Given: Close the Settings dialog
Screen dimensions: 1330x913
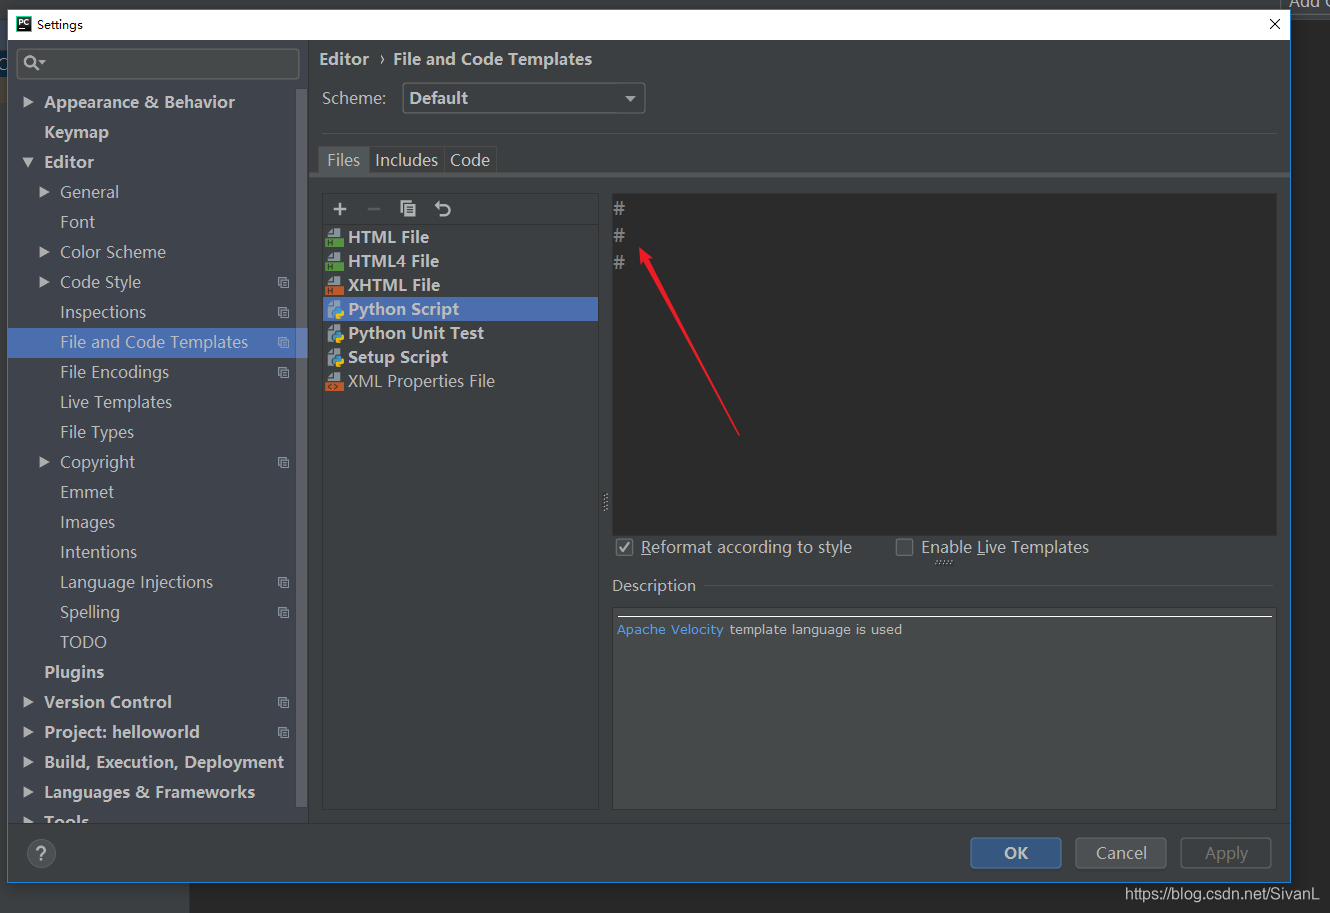Looking at the screenshot, I should [1274, 24].
